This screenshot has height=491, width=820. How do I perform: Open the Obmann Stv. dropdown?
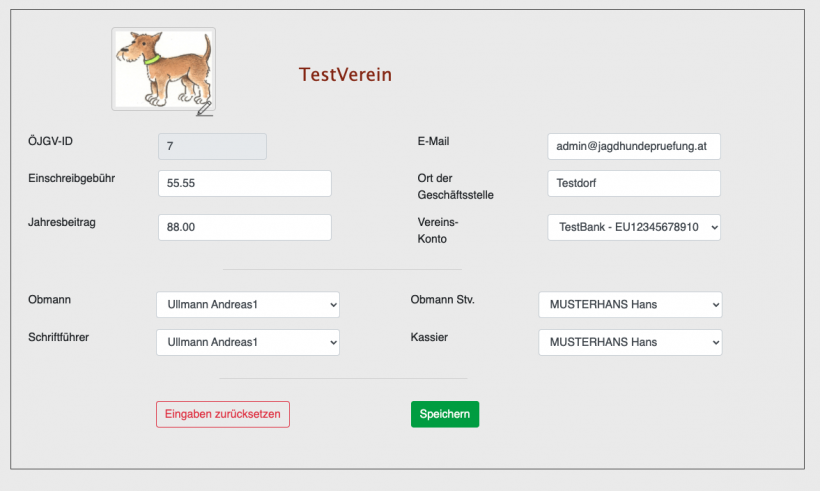pos(629,304)
